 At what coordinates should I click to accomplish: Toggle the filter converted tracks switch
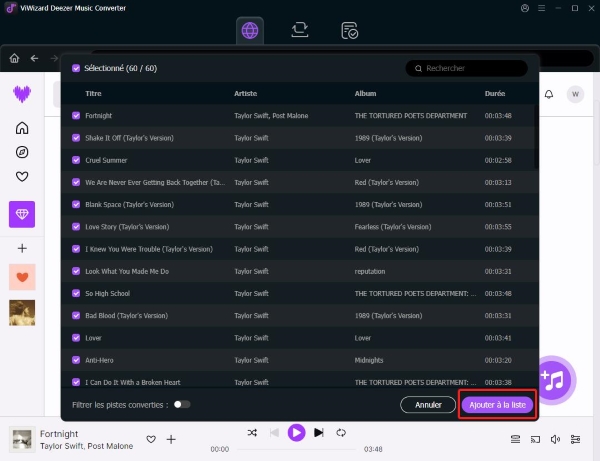[x=182, y=404]
